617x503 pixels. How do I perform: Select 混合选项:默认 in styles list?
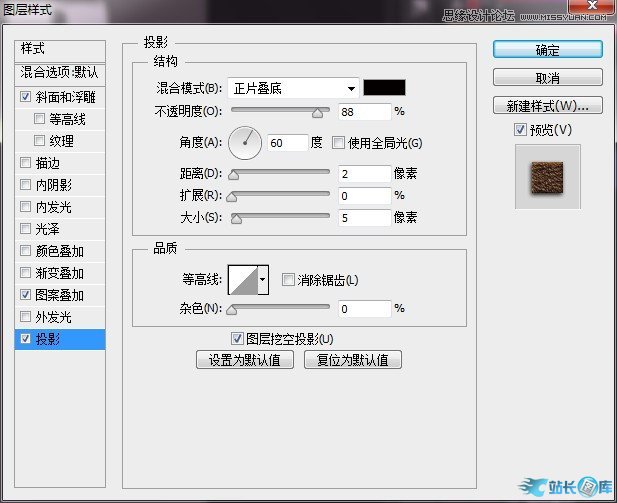coord(61,73)
